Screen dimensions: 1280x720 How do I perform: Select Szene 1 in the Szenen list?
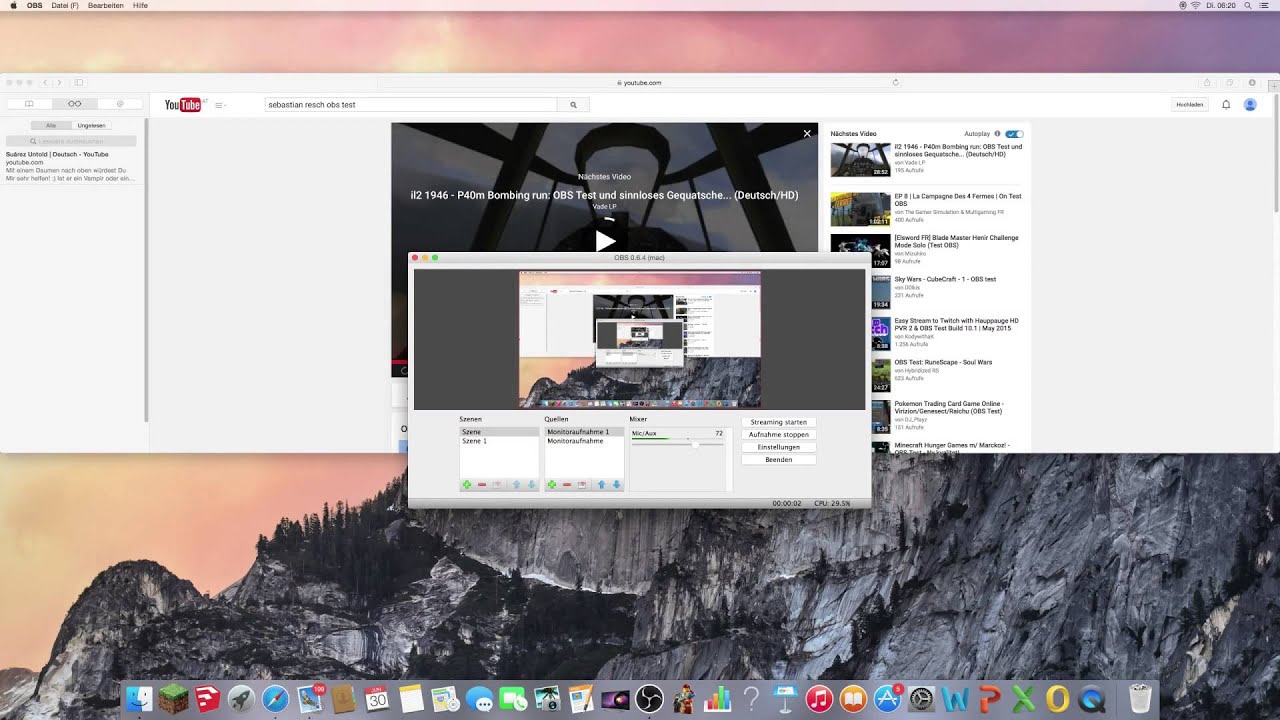(498, 441)
